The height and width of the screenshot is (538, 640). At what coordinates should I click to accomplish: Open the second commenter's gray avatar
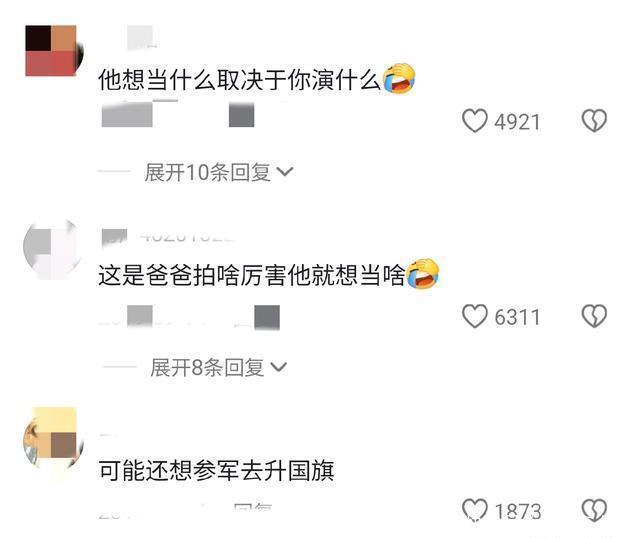(52, 249)
